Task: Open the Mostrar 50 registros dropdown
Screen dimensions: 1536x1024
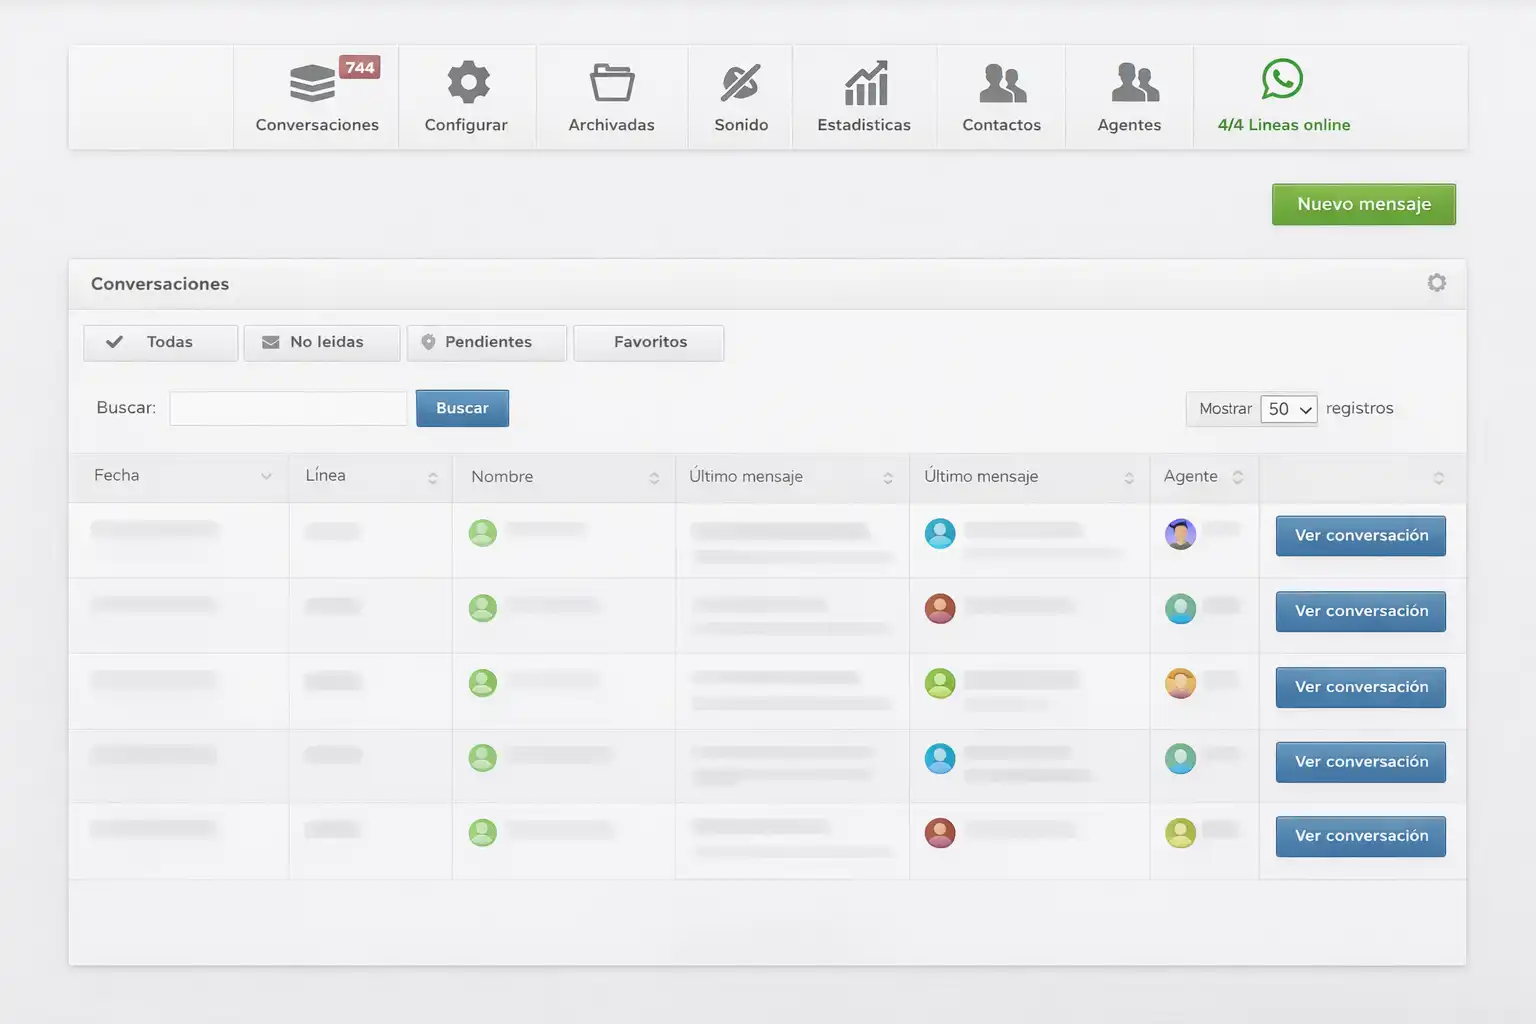Action: tap(1289, 409)
